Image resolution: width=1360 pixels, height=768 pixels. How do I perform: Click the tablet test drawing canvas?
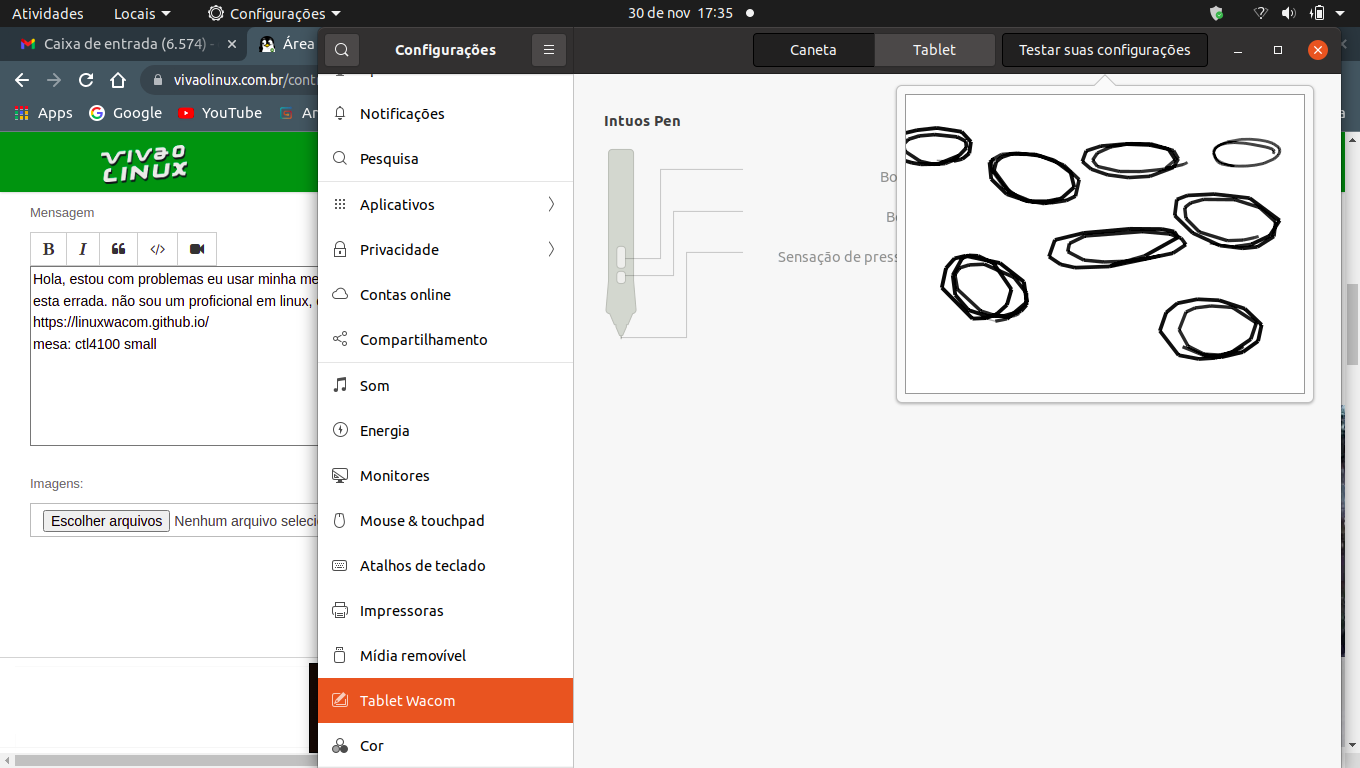(x=1105, y=244)
